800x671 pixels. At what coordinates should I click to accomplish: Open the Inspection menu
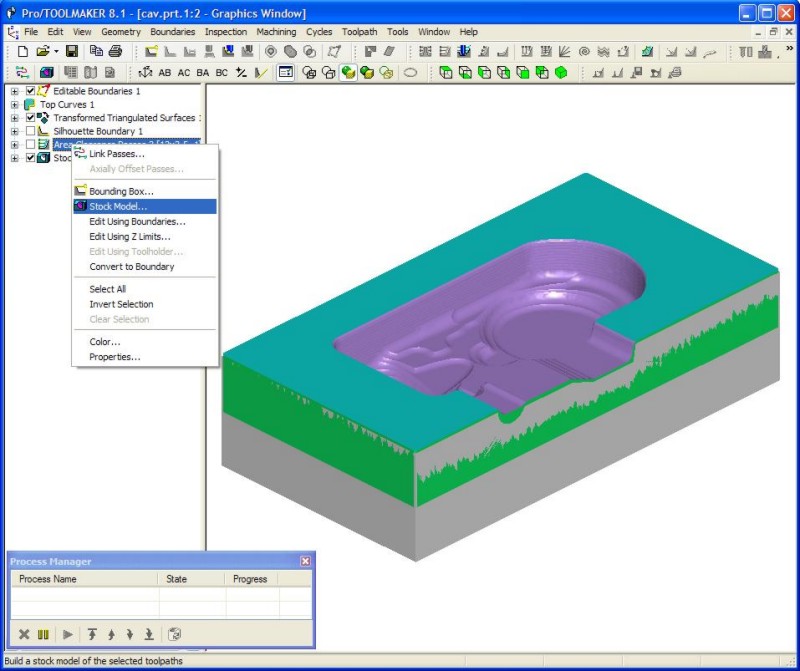tap(226, 32)
